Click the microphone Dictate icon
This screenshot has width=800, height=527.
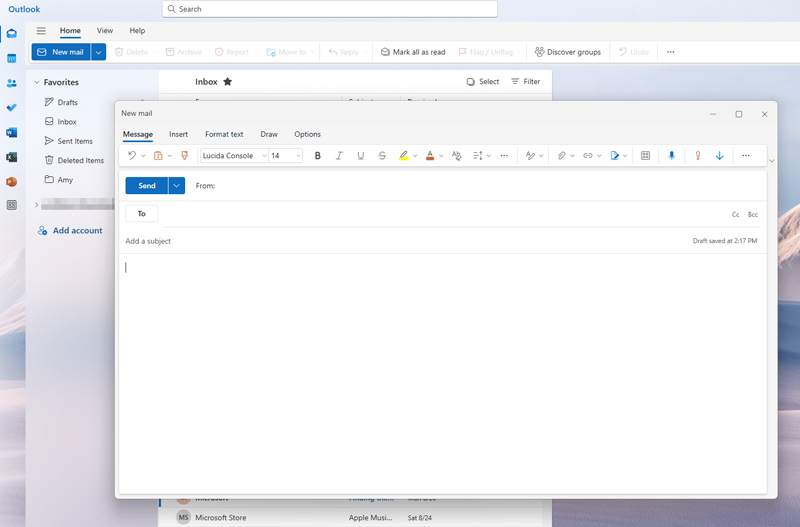point(671,156)
